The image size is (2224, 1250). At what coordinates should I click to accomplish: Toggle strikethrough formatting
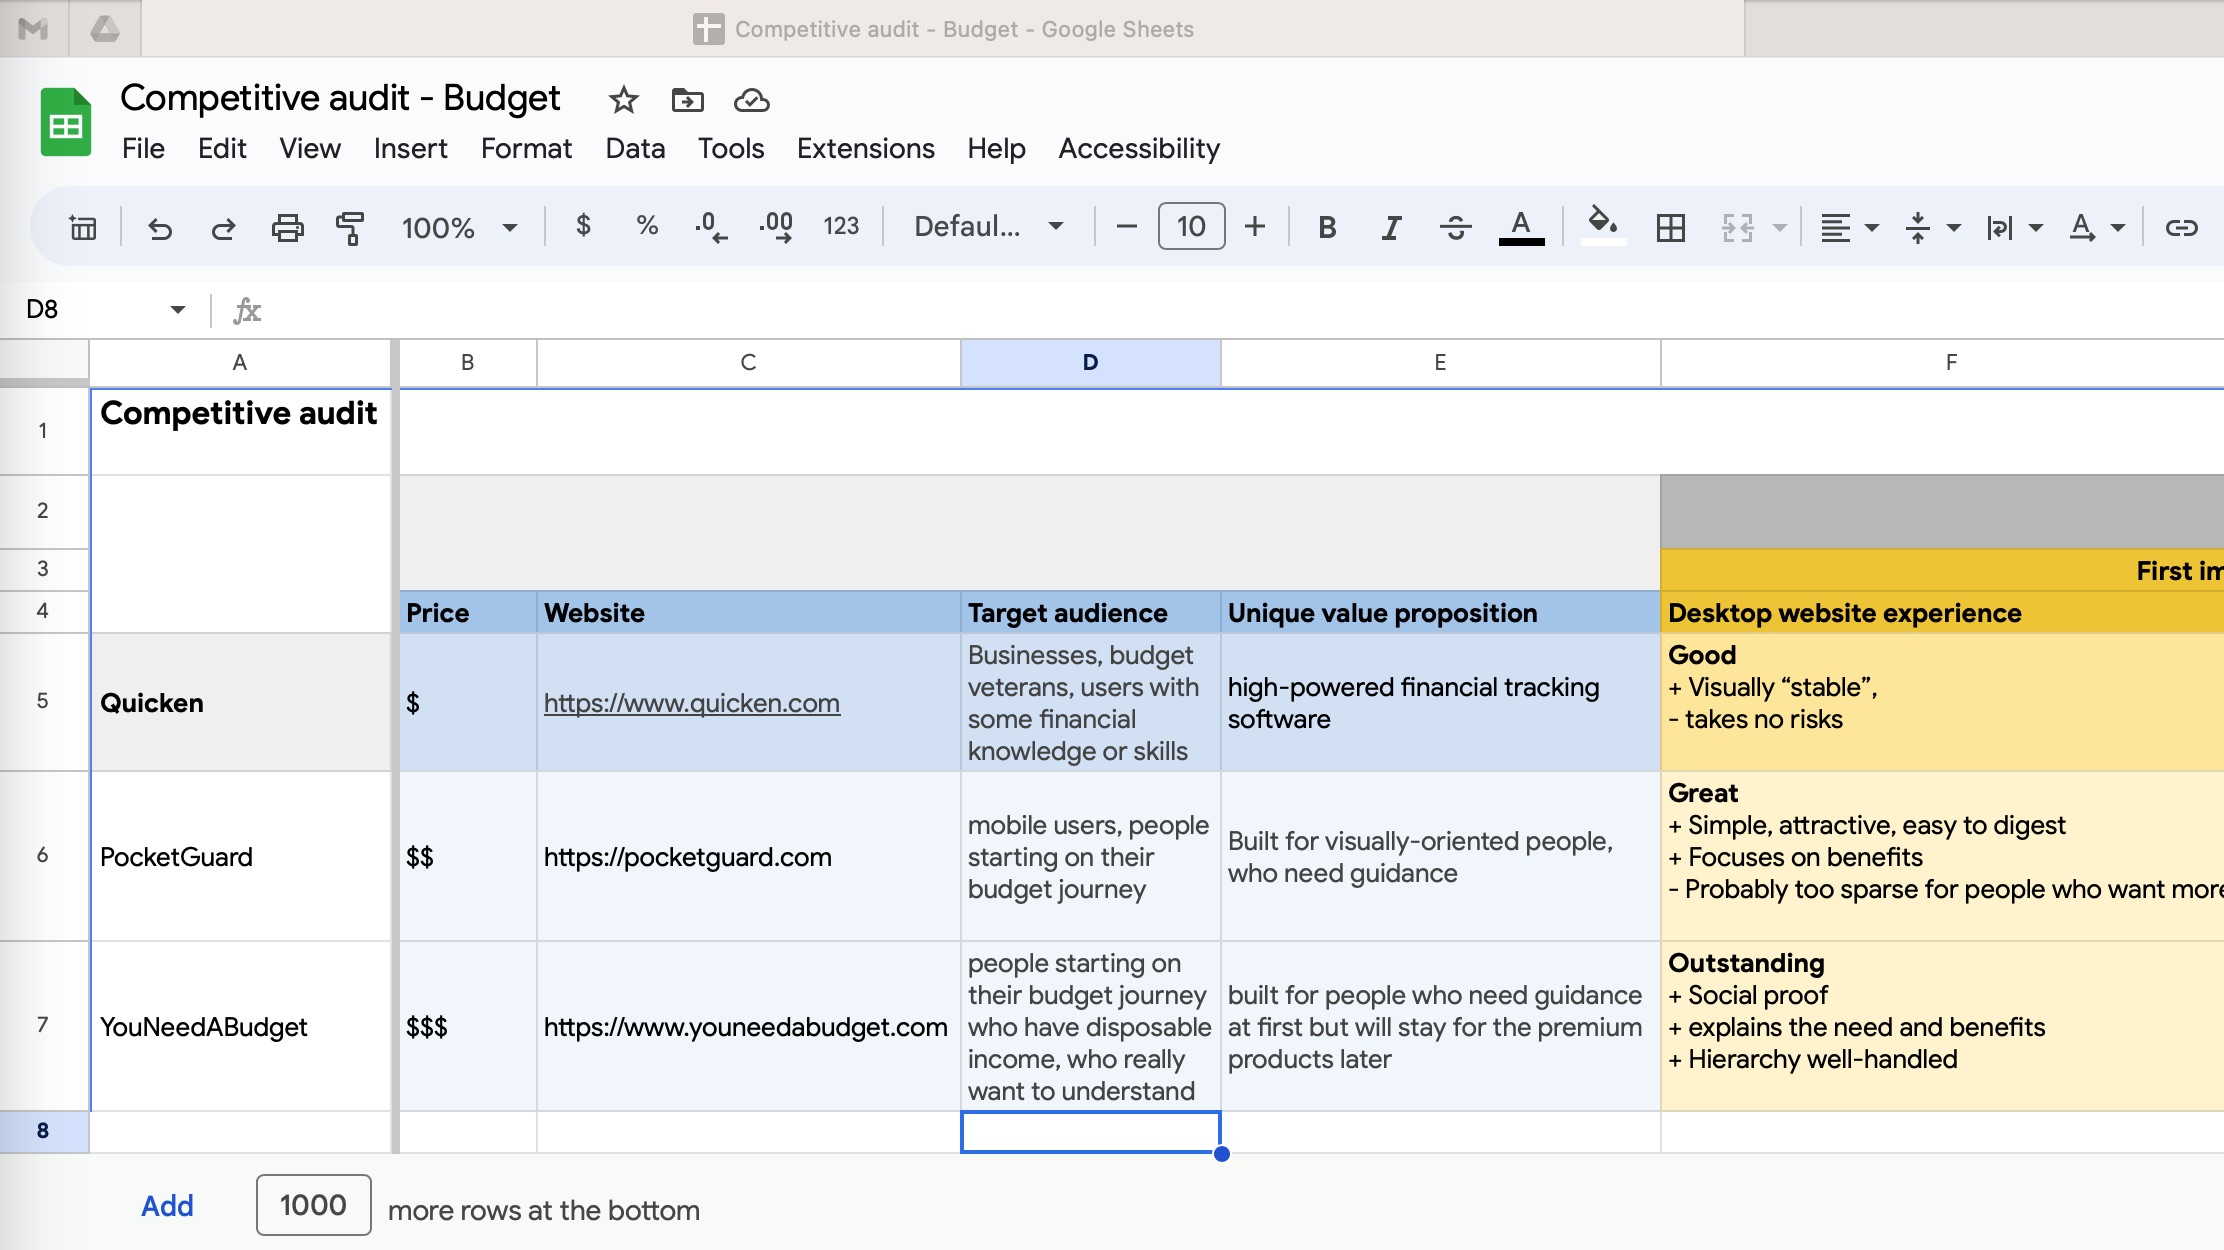tap(1455, 228)
